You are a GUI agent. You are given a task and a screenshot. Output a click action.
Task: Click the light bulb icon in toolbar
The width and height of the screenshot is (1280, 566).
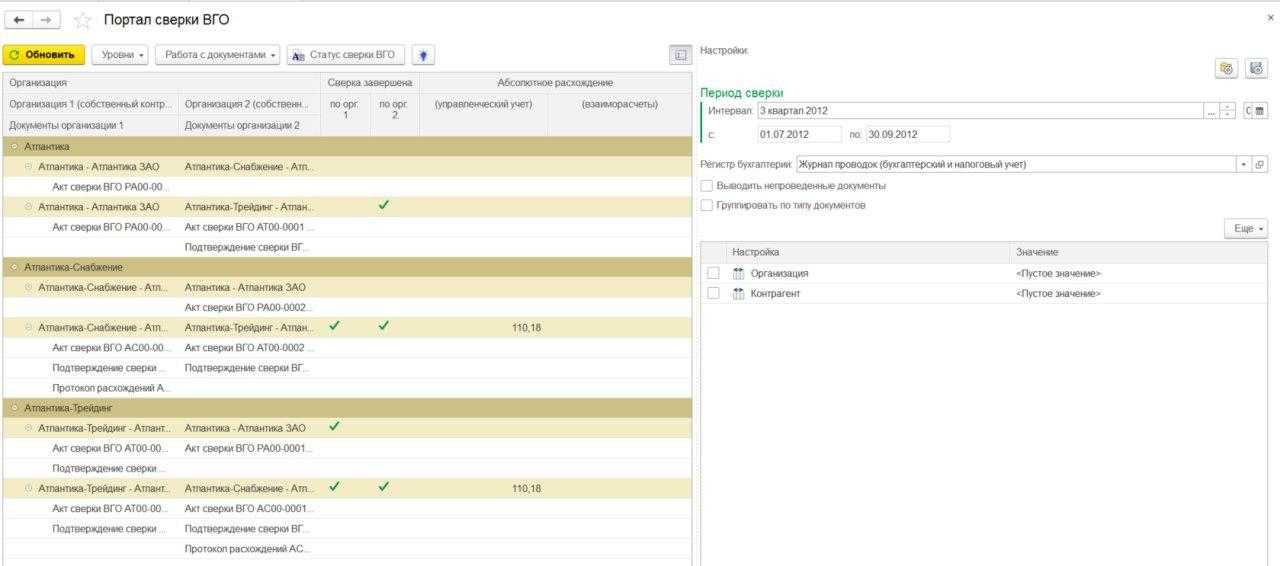pos(423,55)
